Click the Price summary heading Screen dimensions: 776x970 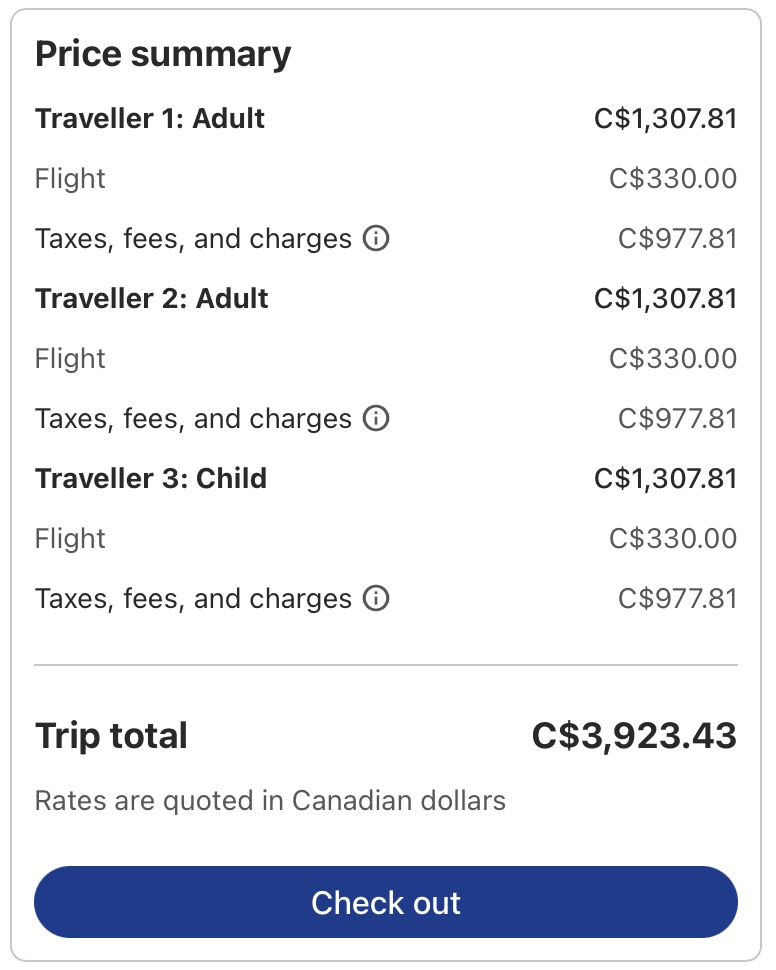click(163, 54)
